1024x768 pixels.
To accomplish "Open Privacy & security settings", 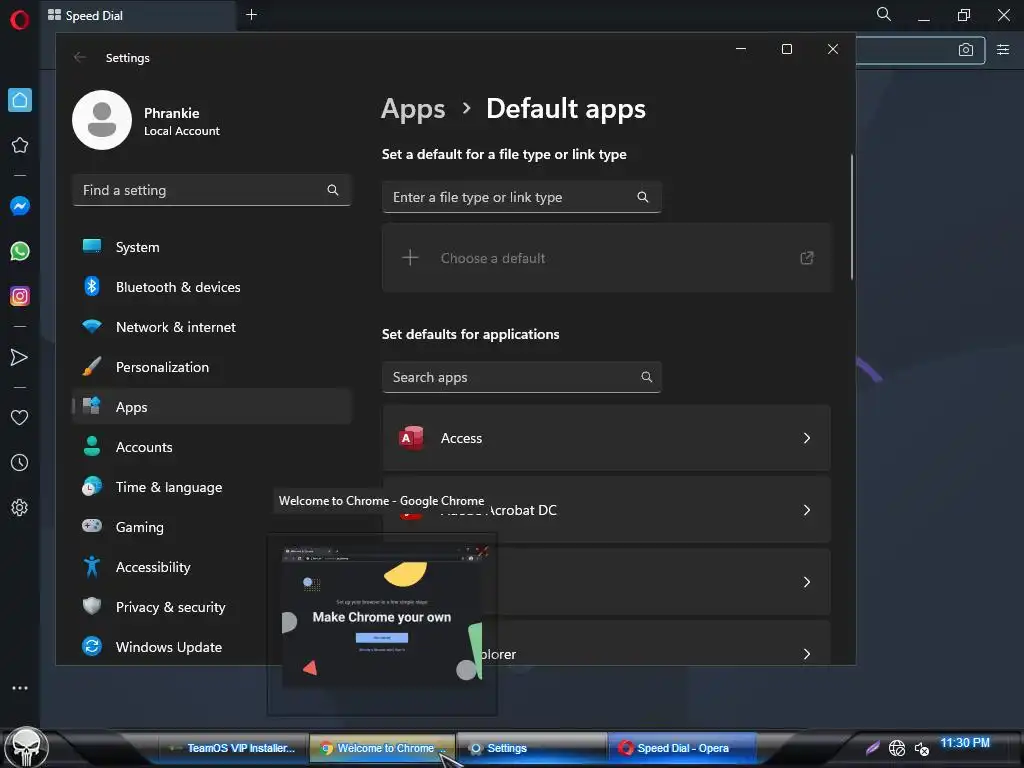I will pyautogui.click(x=170, y=607).
